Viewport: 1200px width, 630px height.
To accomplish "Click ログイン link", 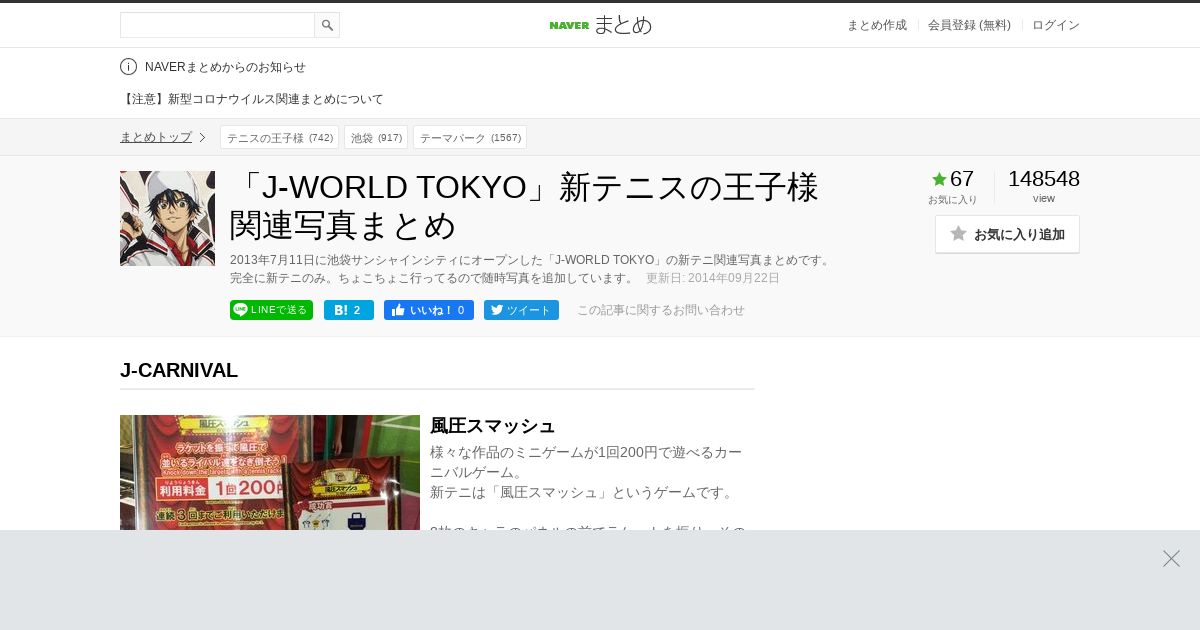I will 1056,25.
